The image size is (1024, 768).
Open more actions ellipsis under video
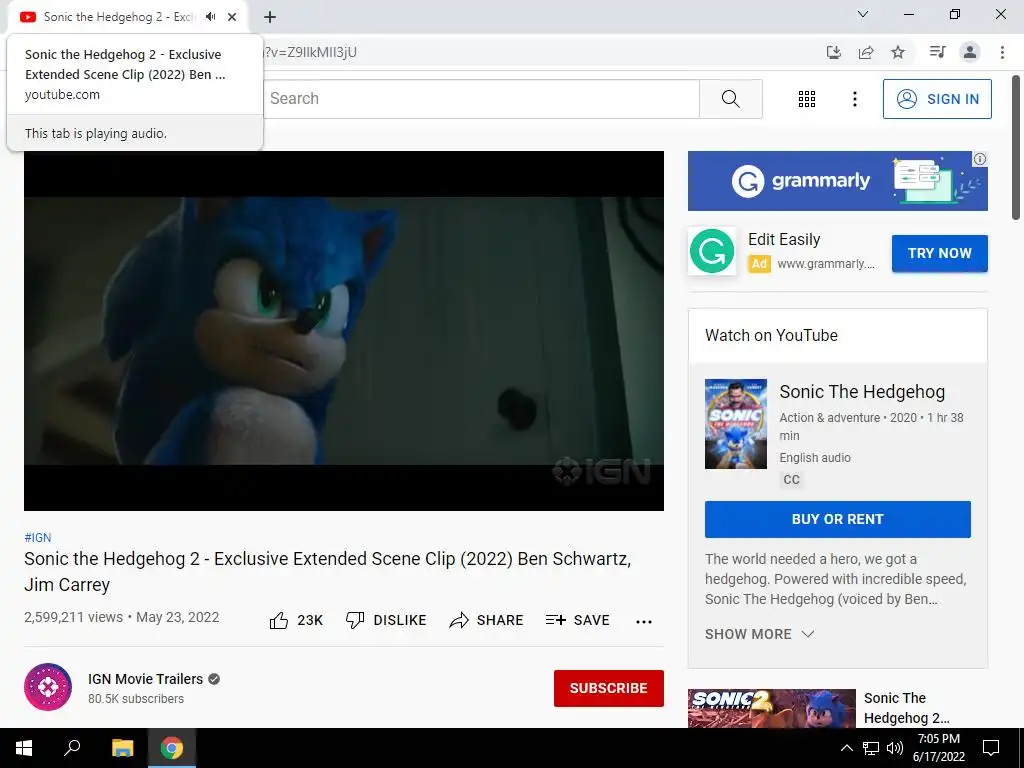[643, 621]
